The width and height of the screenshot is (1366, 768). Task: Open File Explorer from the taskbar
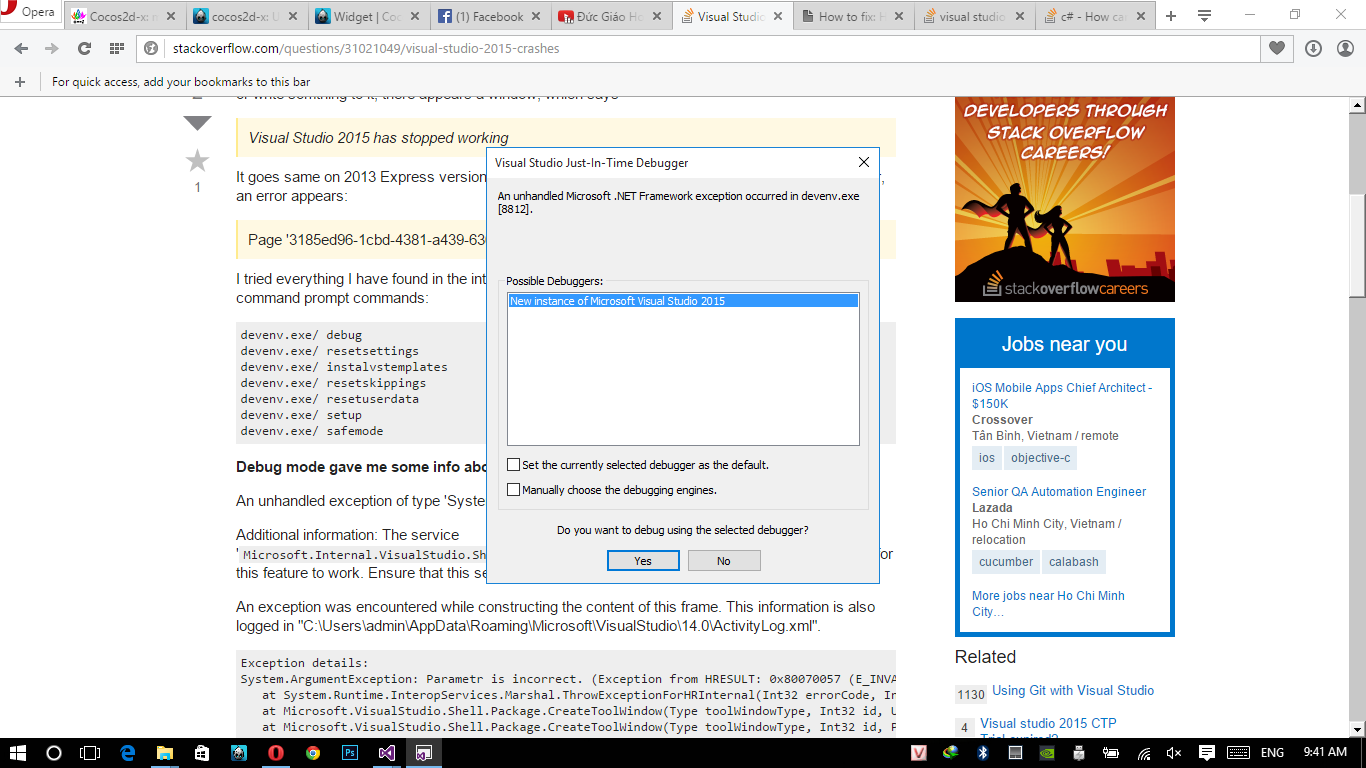165,753
